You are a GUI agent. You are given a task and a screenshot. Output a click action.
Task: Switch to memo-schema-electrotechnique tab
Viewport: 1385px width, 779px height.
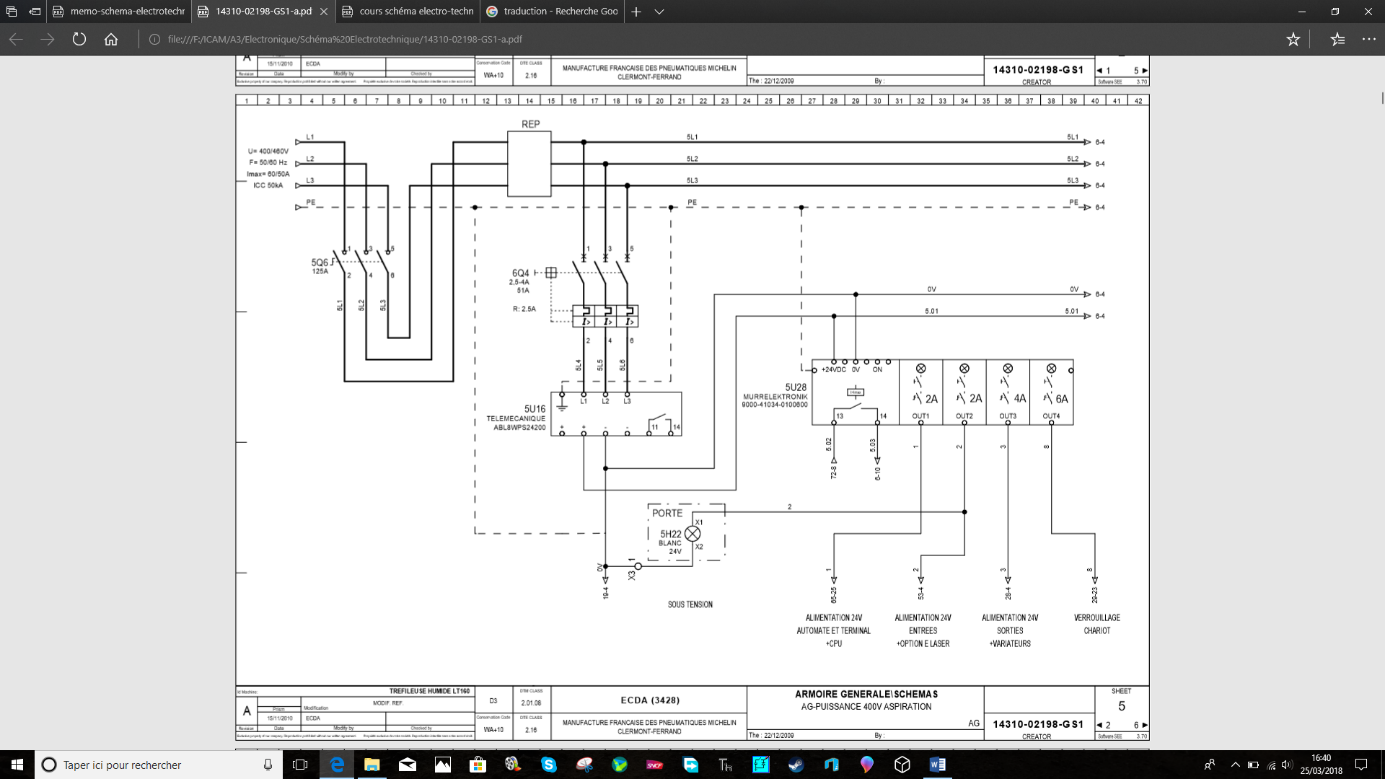click(x=120, y=12)
